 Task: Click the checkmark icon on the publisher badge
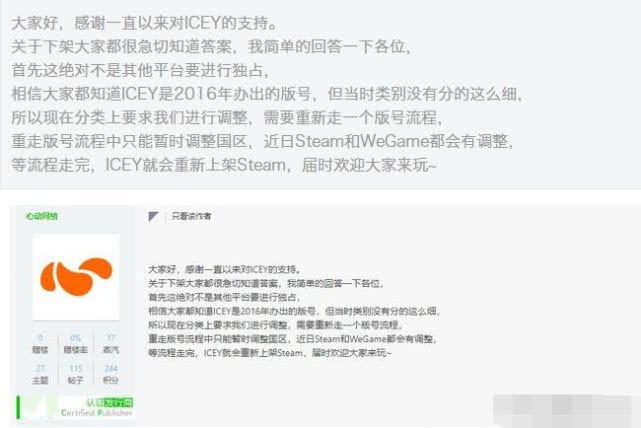pos(36,408)
